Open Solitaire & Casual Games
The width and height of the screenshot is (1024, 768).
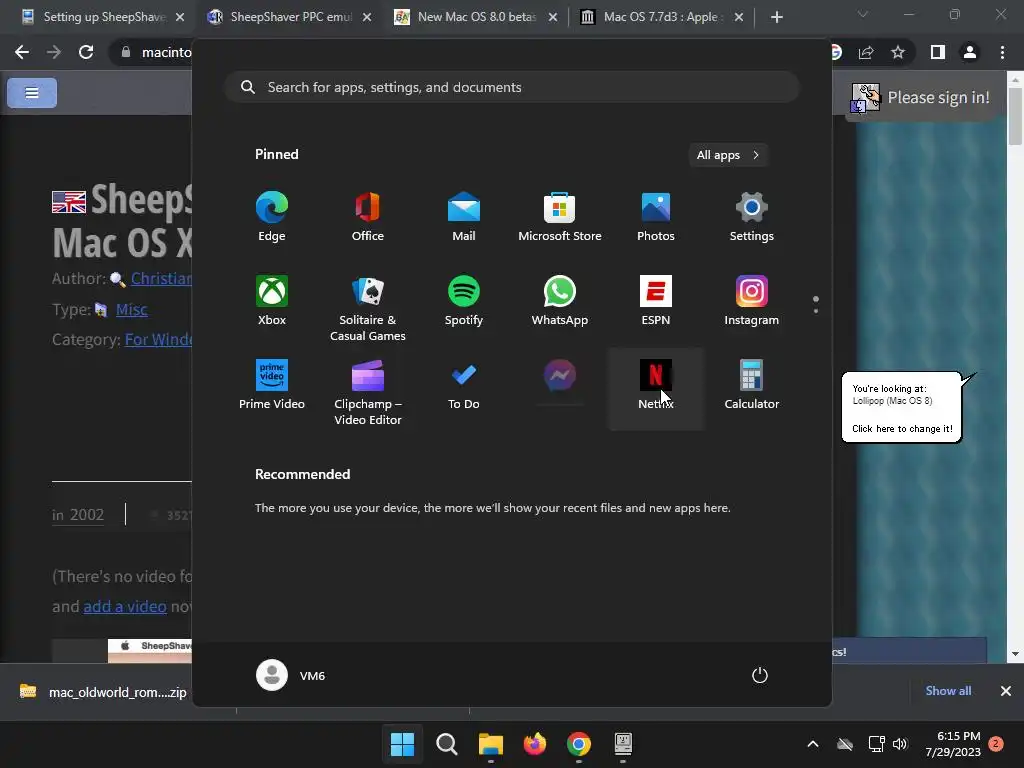point(368,308)
